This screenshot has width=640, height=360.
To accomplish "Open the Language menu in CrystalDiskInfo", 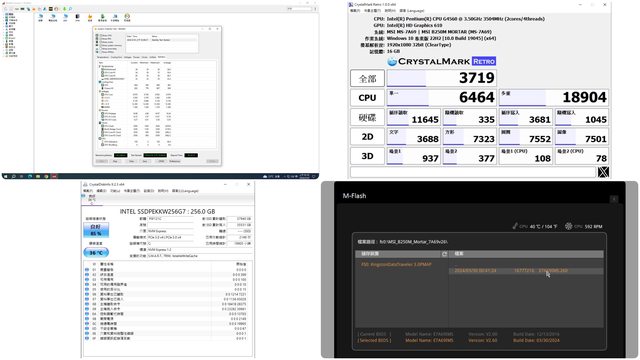I will tap(185, 191).
